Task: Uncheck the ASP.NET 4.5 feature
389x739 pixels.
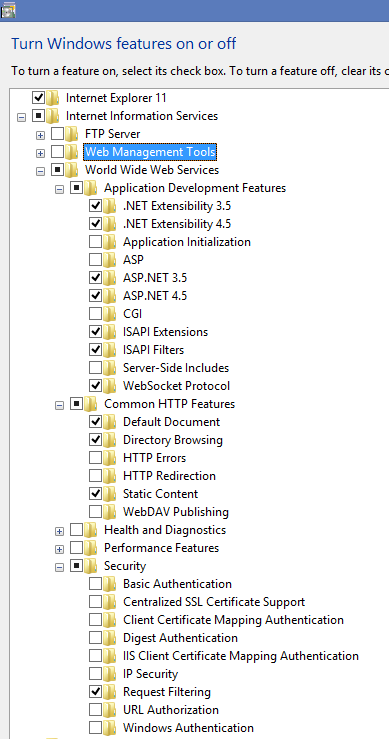Action: tap(95, 296)
